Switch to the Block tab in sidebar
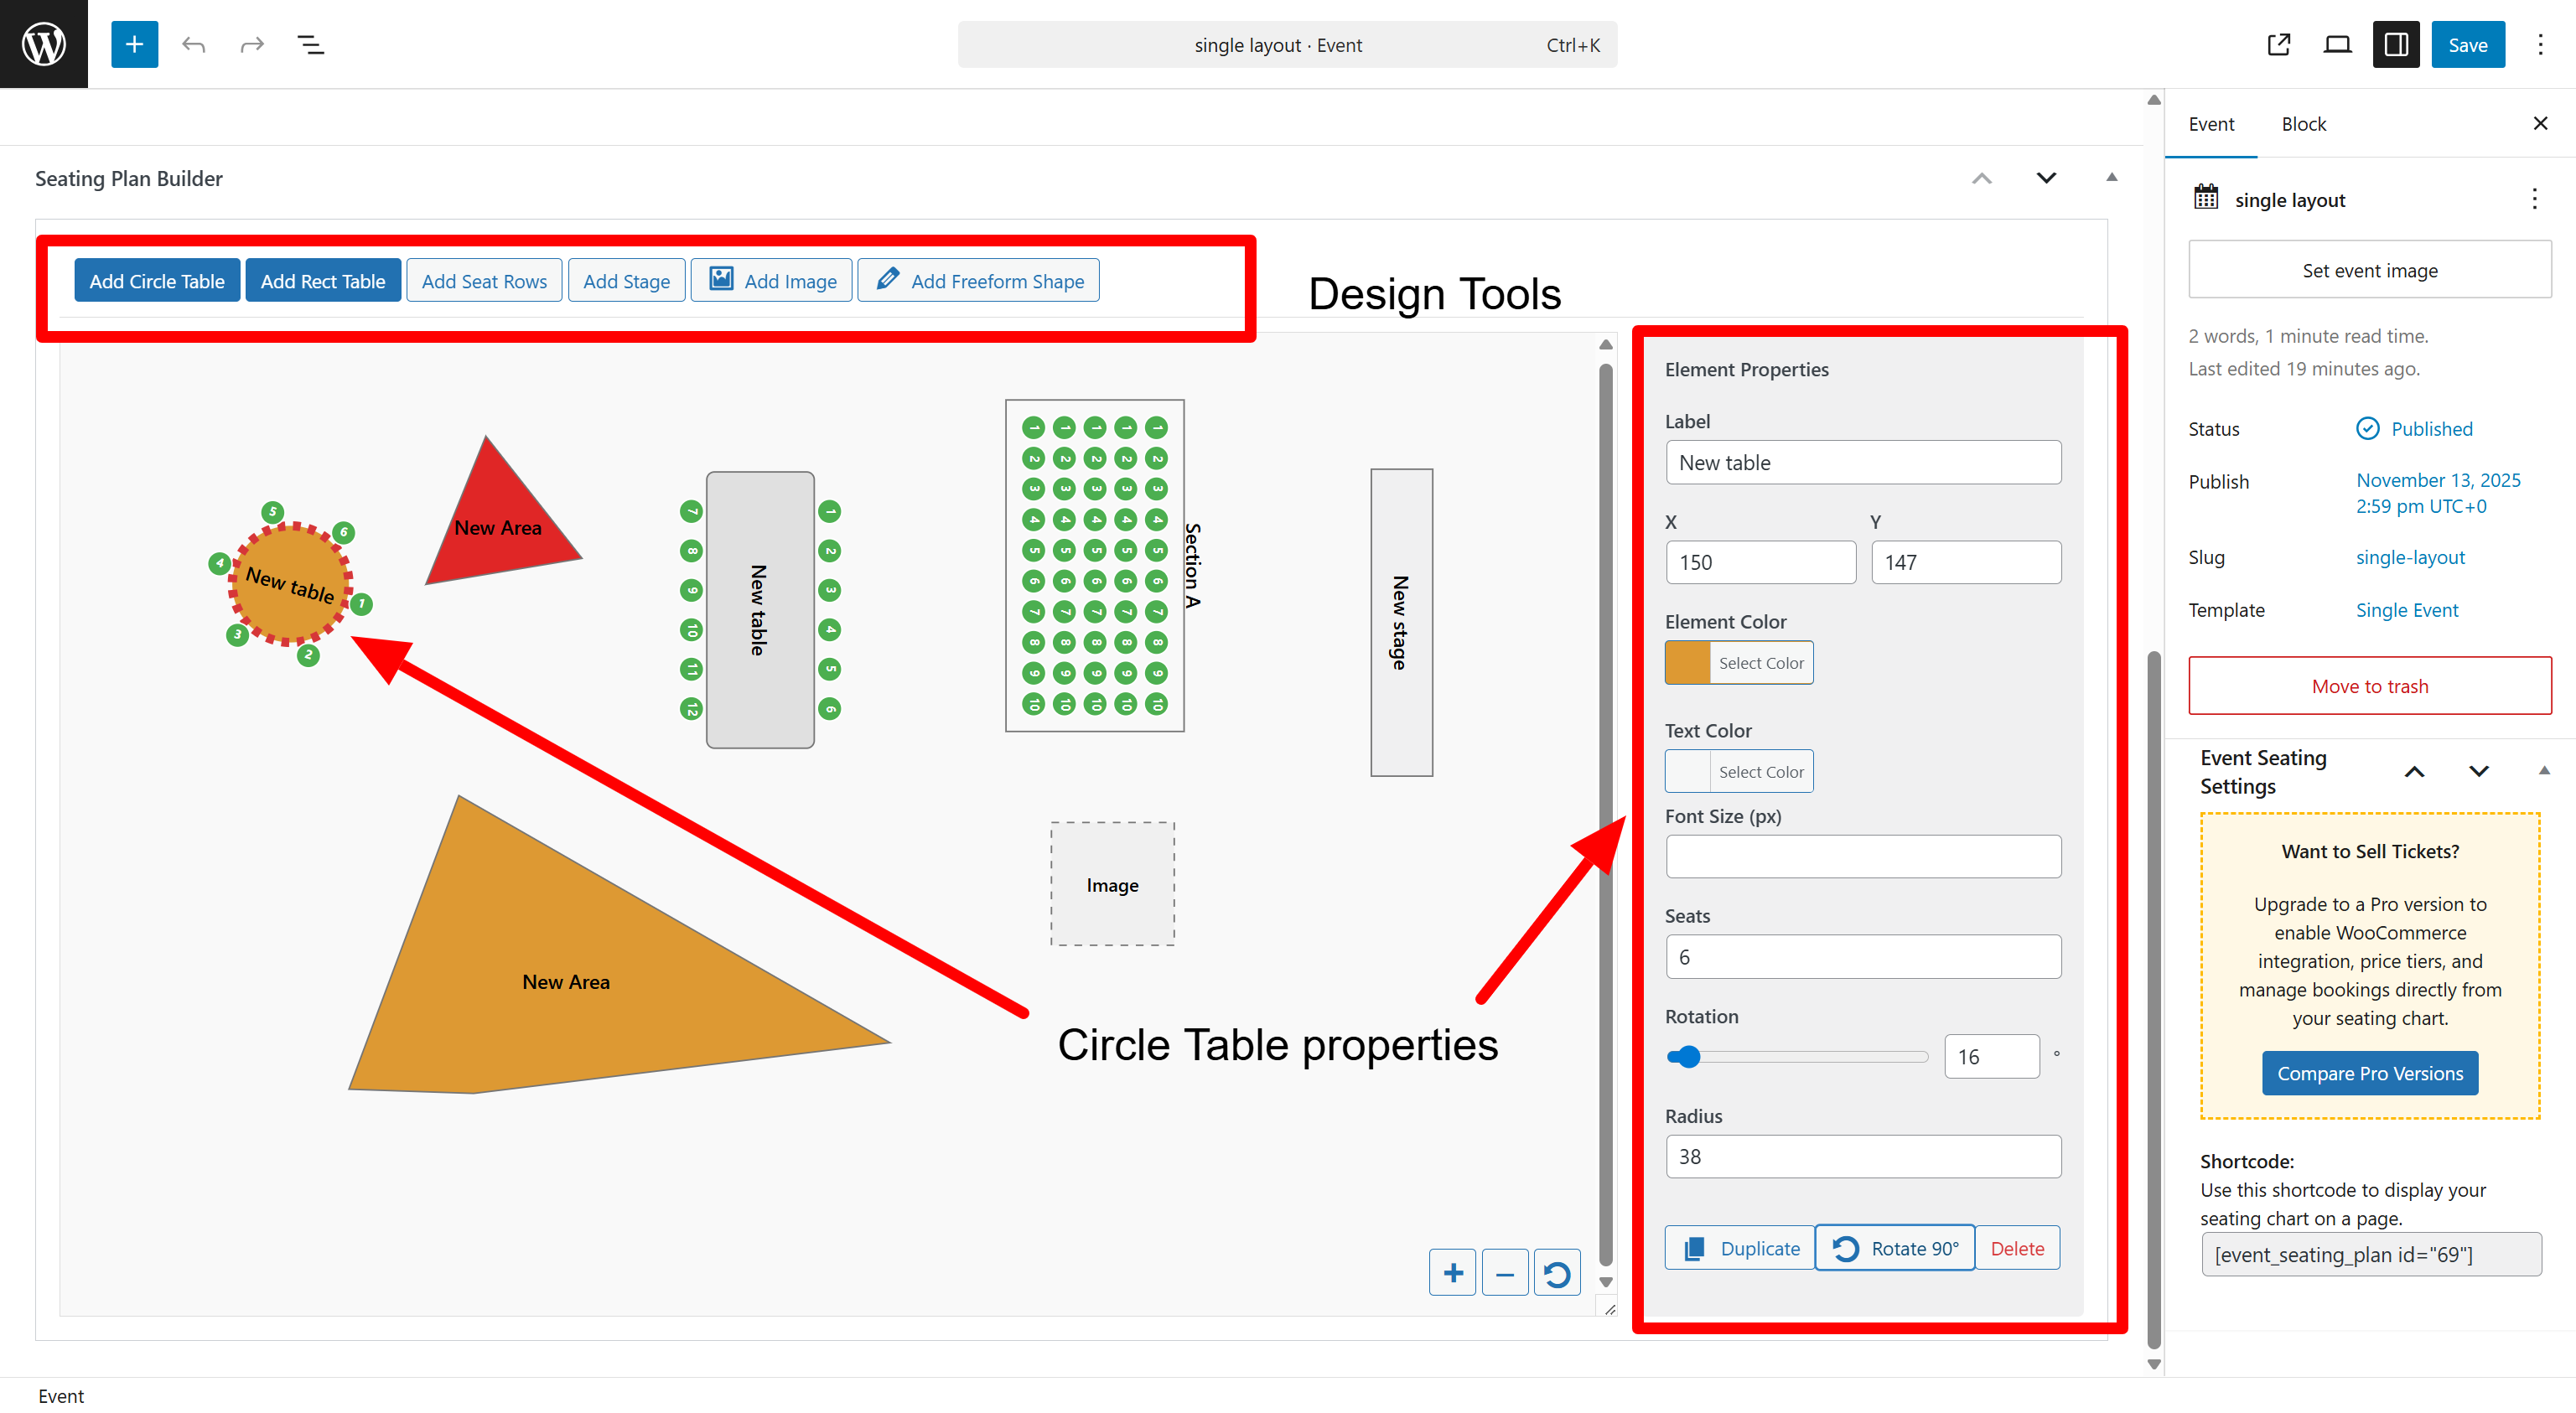The image size is (2576, 1413). click(x=2304, y=123)
